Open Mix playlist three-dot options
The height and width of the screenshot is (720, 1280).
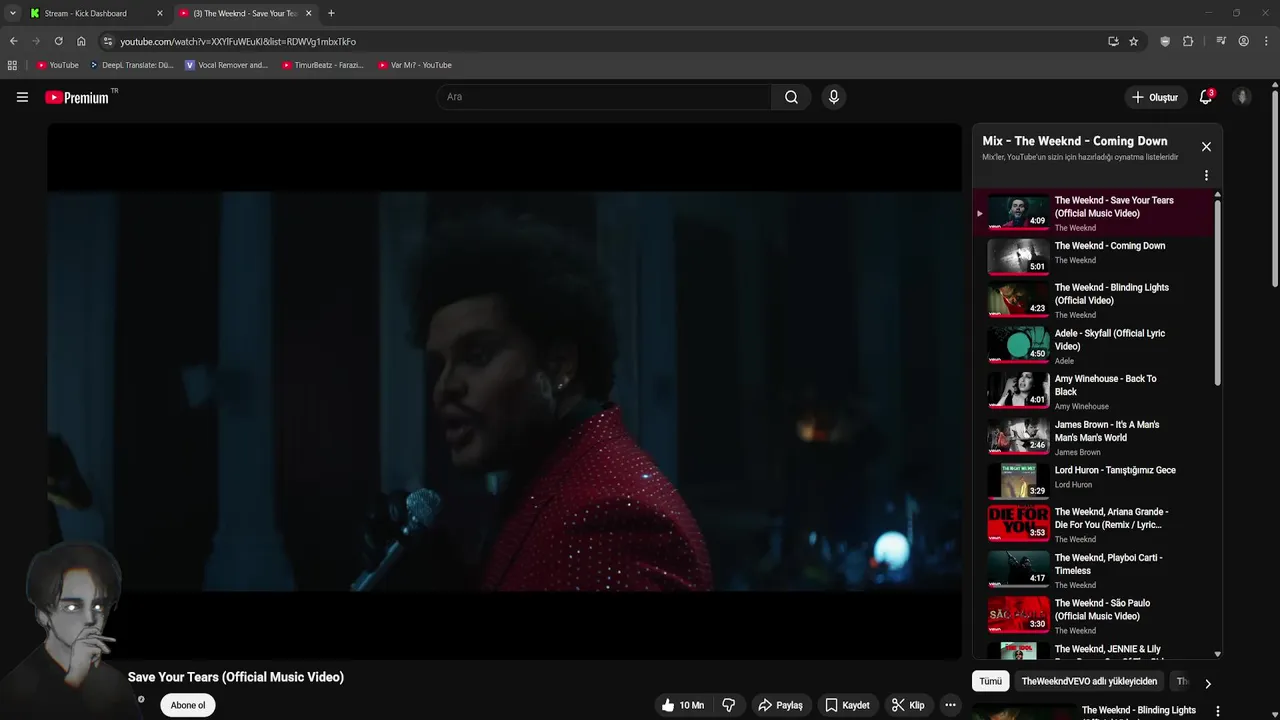pos(1206,175)
